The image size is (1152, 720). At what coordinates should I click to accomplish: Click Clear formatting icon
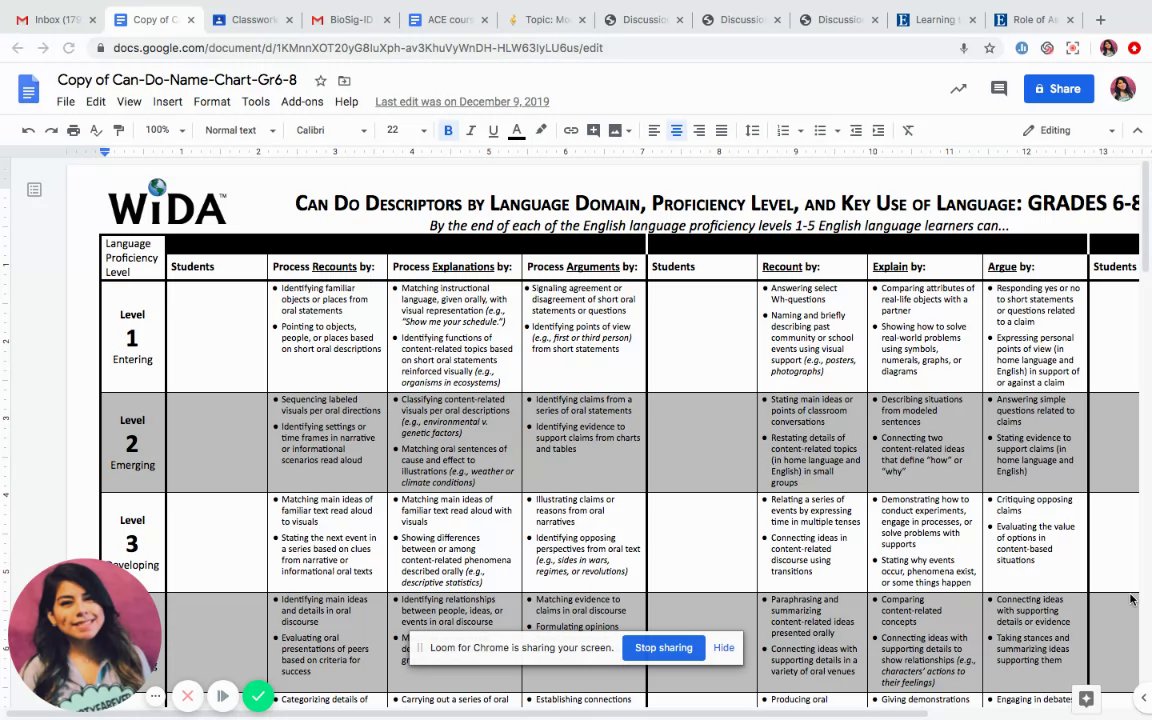coord(908,130)
